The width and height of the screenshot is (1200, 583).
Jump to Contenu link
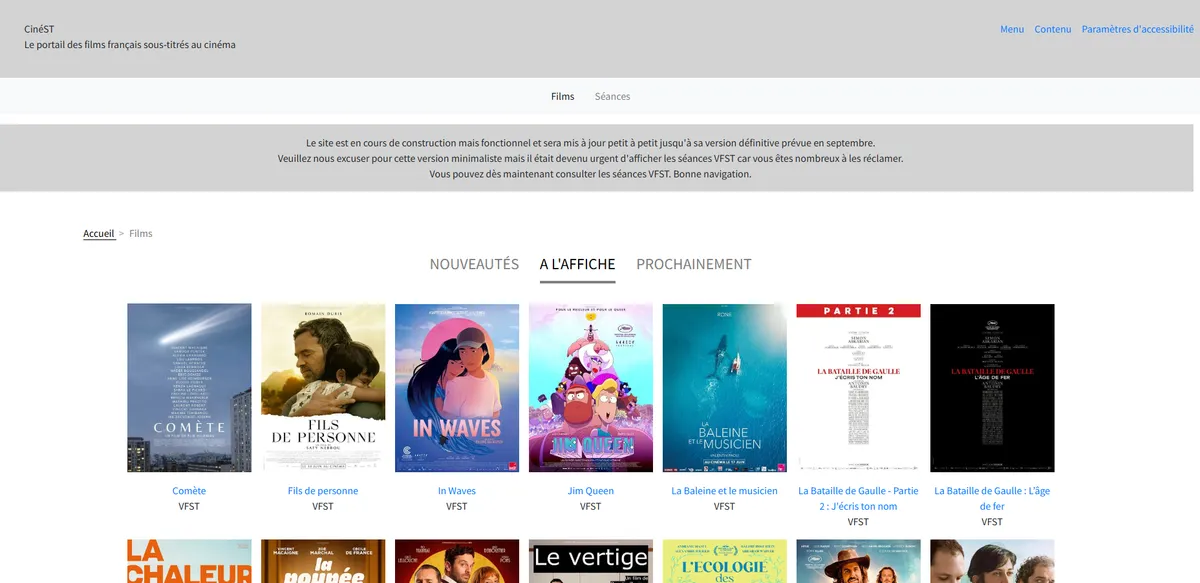(x=1053, y=29)
